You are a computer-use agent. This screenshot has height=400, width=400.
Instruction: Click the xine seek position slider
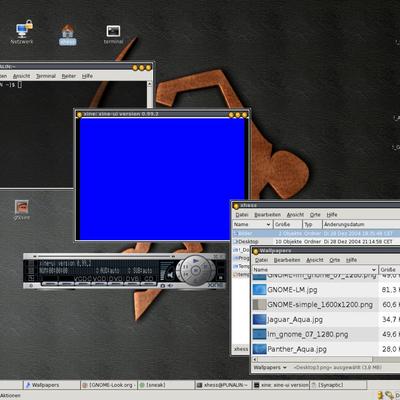coord(105,256)
